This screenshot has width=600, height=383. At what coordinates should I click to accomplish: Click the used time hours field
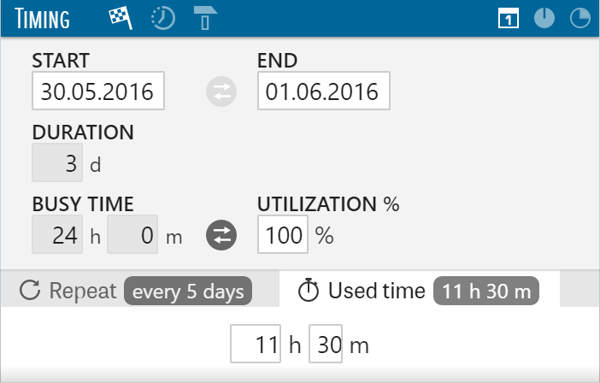[256, 344]
